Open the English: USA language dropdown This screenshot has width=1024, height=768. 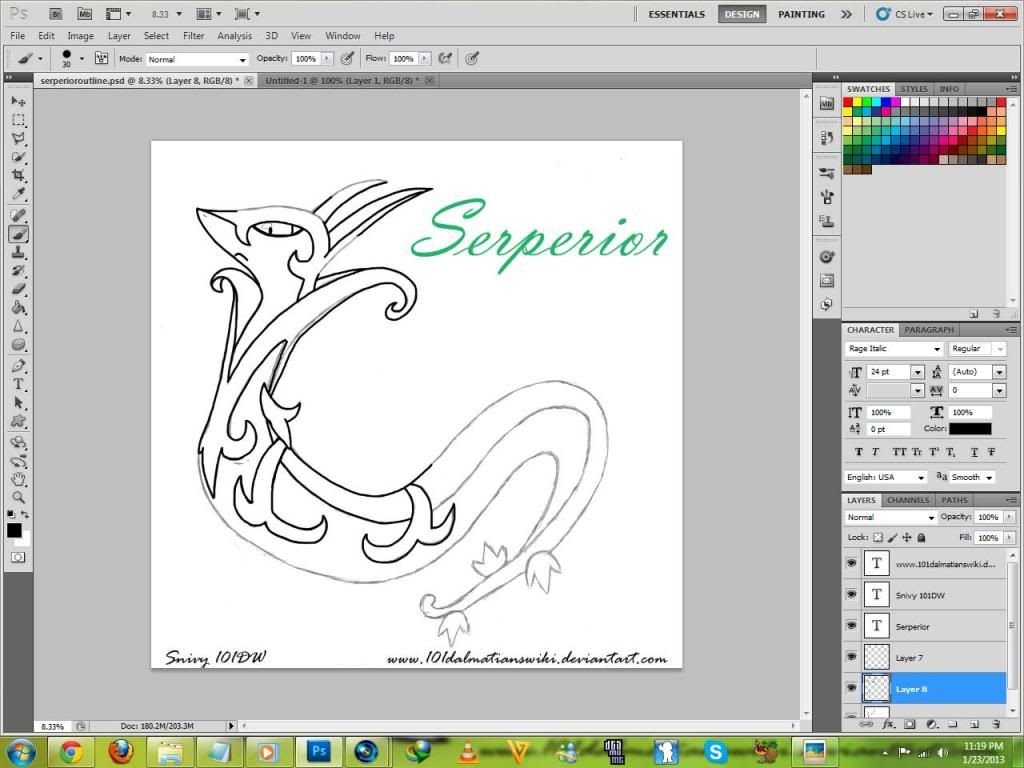[886, 477]
